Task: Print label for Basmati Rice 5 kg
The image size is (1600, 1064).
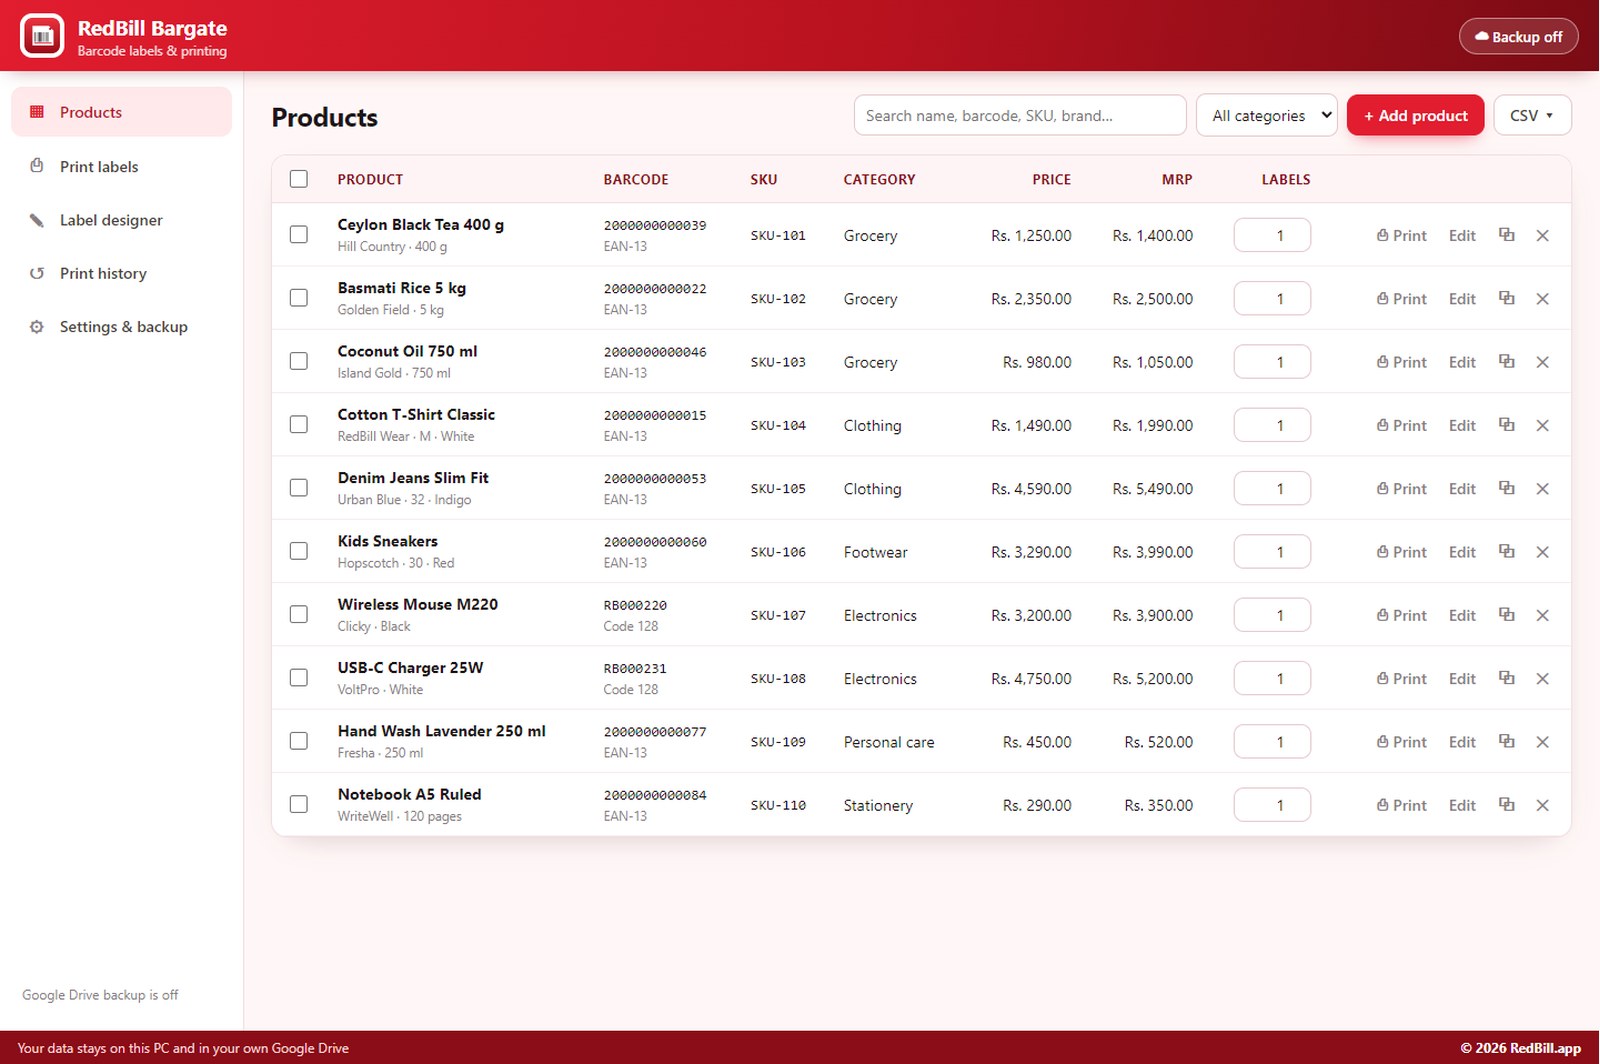Action: click(1402, 299)
